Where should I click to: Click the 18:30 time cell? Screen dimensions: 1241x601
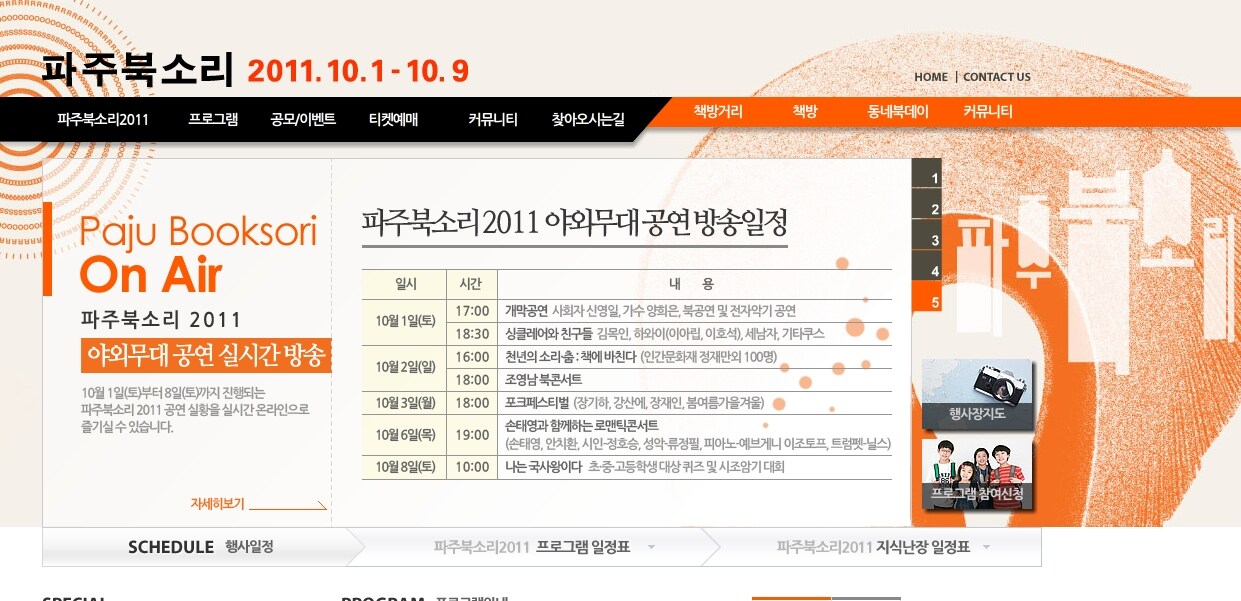point(472,333)
